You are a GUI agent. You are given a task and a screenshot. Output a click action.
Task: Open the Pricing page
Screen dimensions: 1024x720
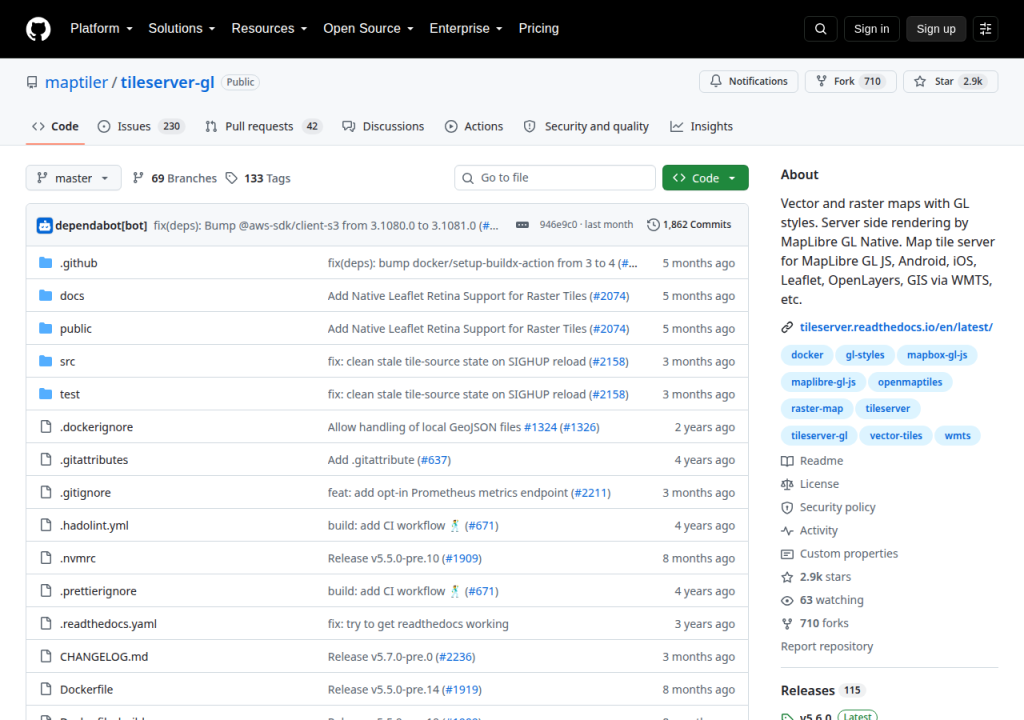click(539, 29)
